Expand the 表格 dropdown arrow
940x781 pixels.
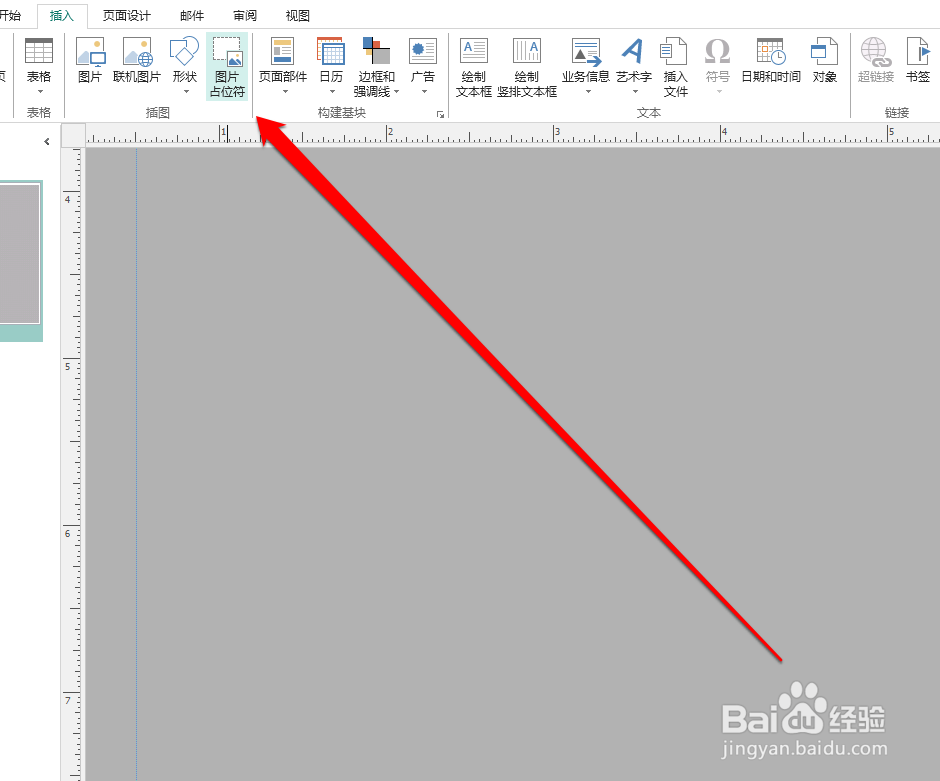coord(40,92)
